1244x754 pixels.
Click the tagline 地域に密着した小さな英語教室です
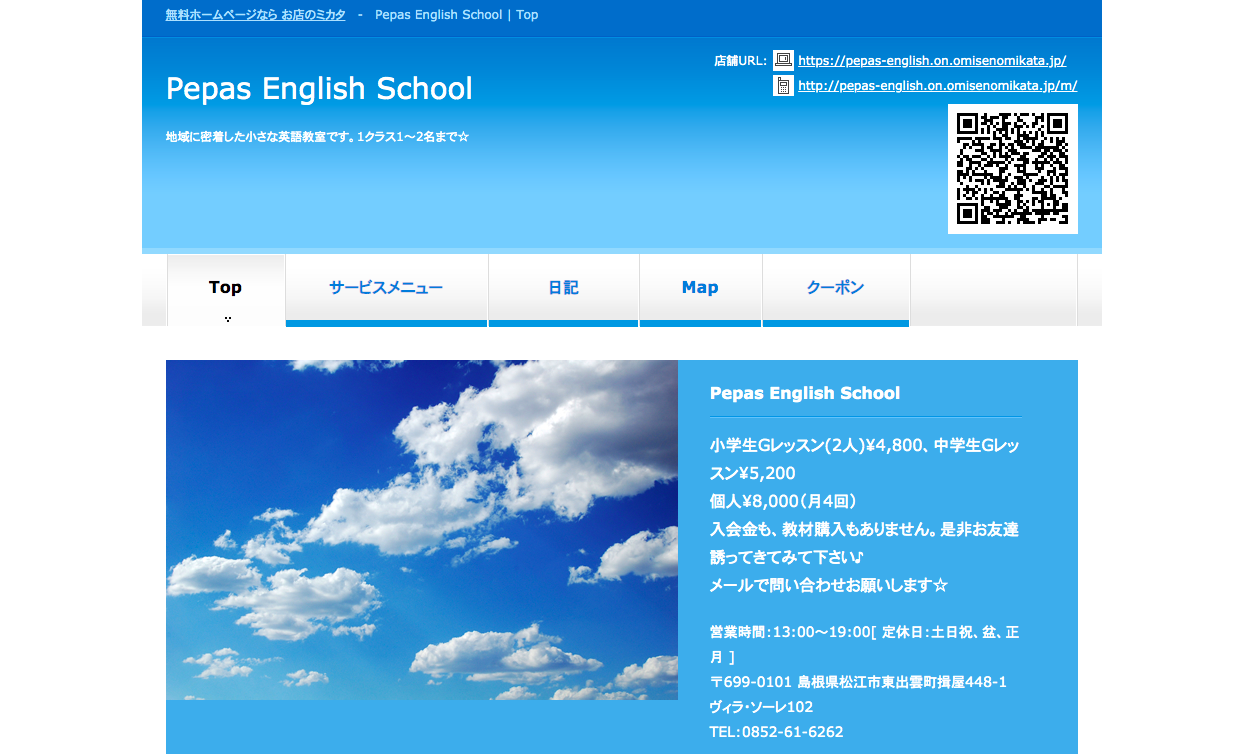(x=260, y=137)
